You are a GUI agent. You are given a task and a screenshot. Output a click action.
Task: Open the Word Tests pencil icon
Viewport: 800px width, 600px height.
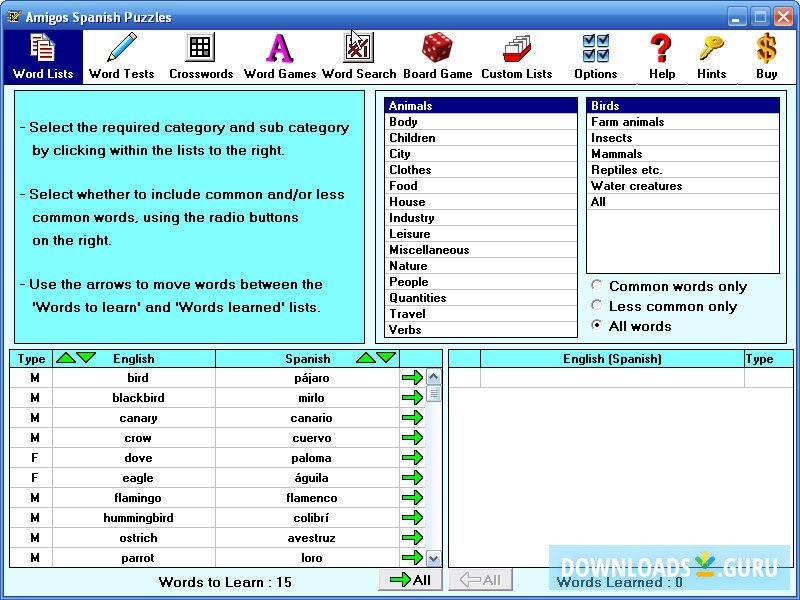point(121,57)
